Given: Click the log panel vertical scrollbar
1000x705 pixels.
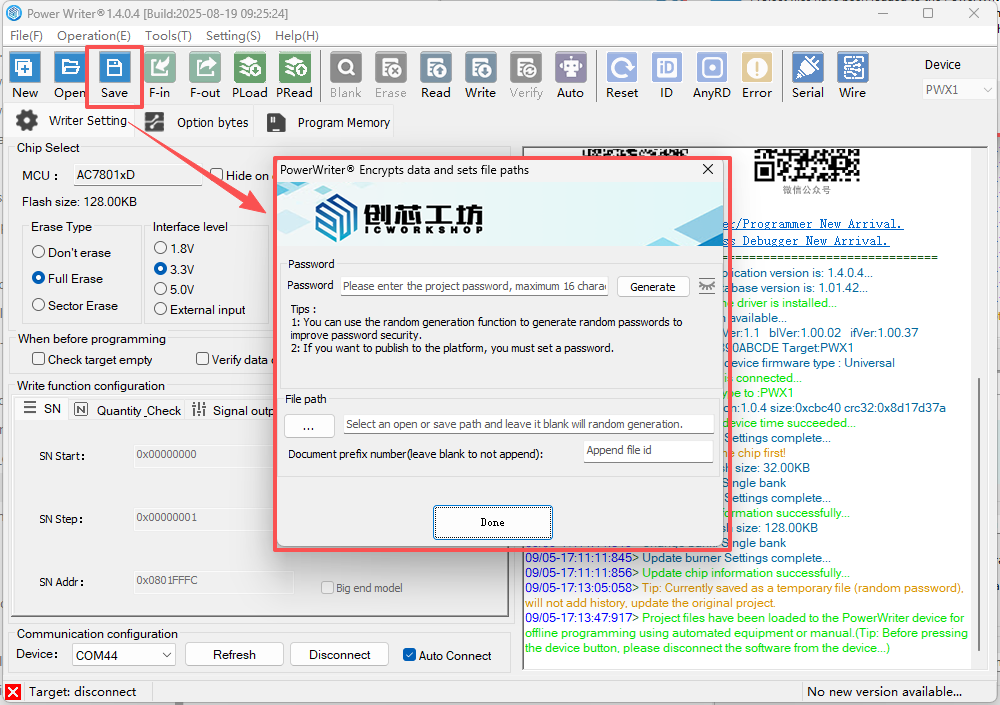Looking at the screenshot, I should 980,514.
